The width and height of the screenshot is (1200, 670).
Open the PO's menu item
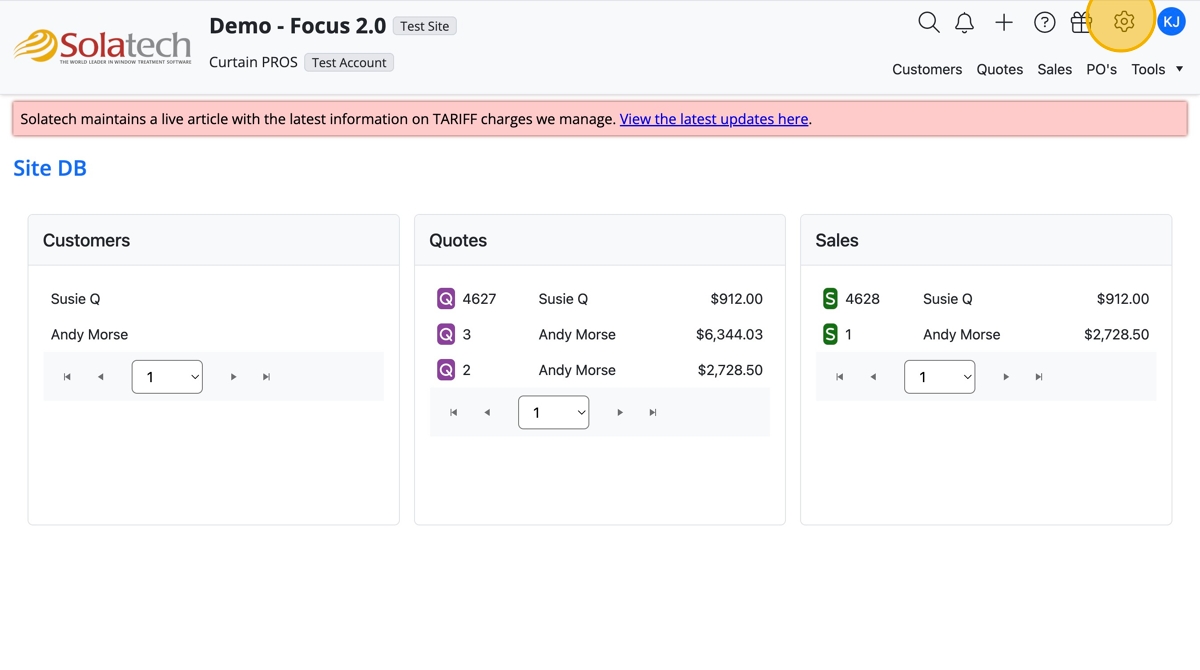point(1101,69)
